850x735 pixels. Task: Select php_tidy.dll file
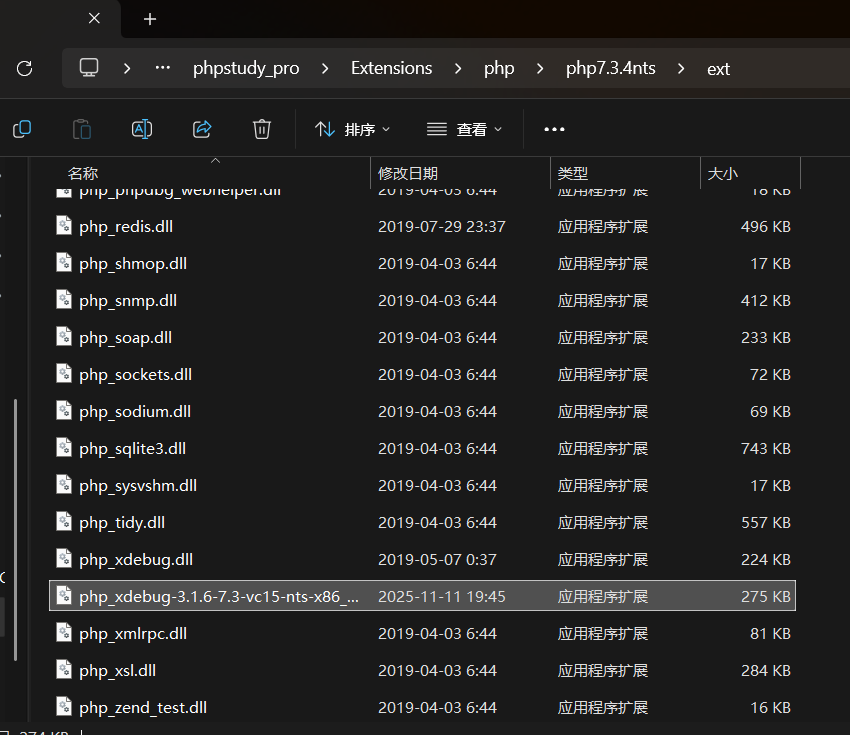[422, 523]
